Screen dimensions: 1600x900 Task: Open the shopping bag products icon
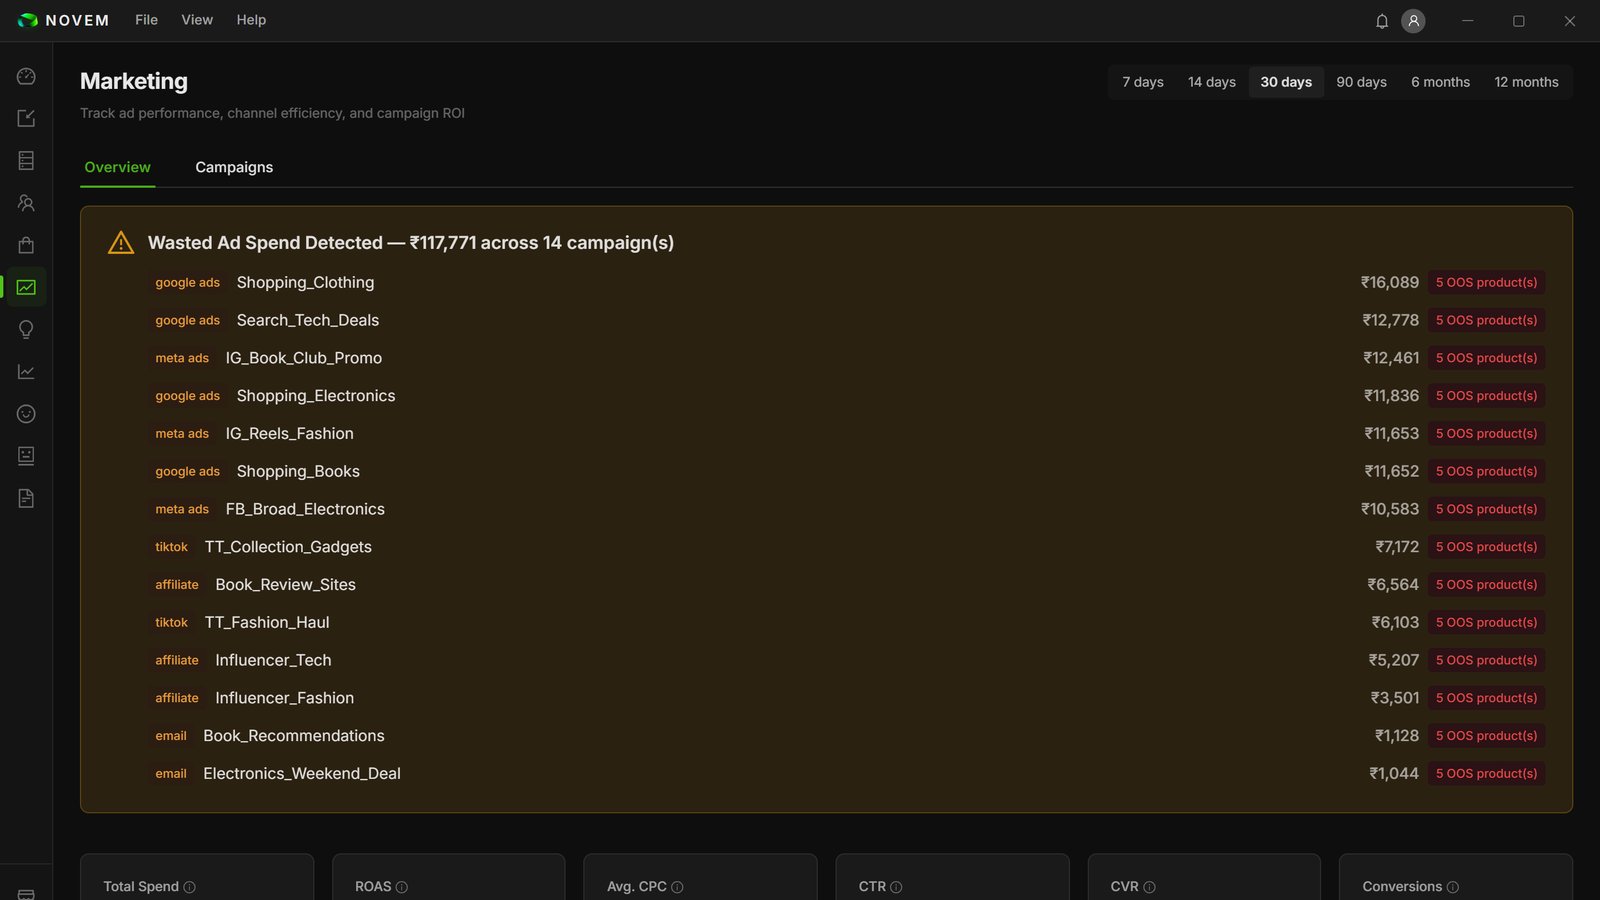pyautogui.click(x=26, y=245)
